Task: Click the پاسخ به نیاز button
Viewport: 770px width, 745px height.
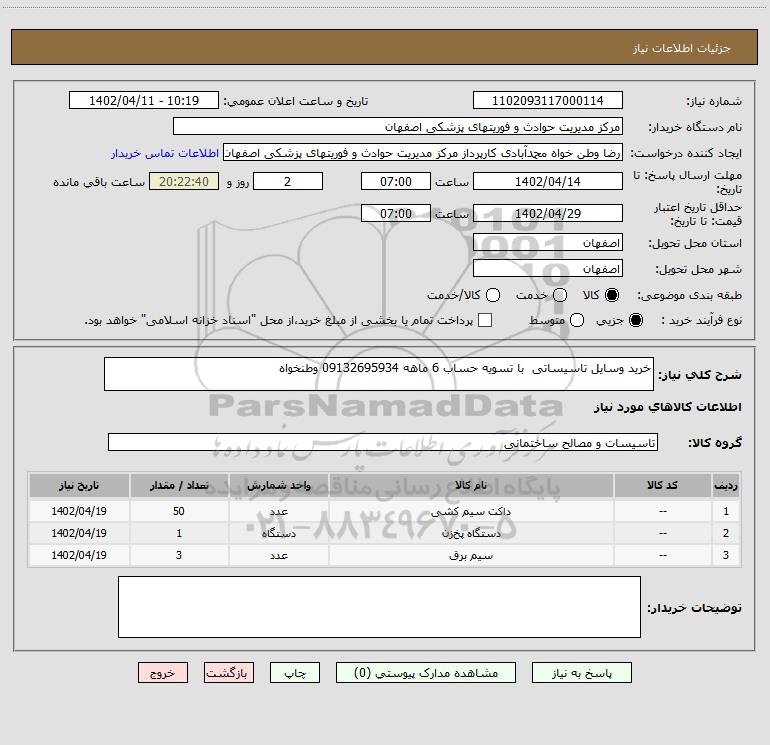Action: [x=581, y=673]
